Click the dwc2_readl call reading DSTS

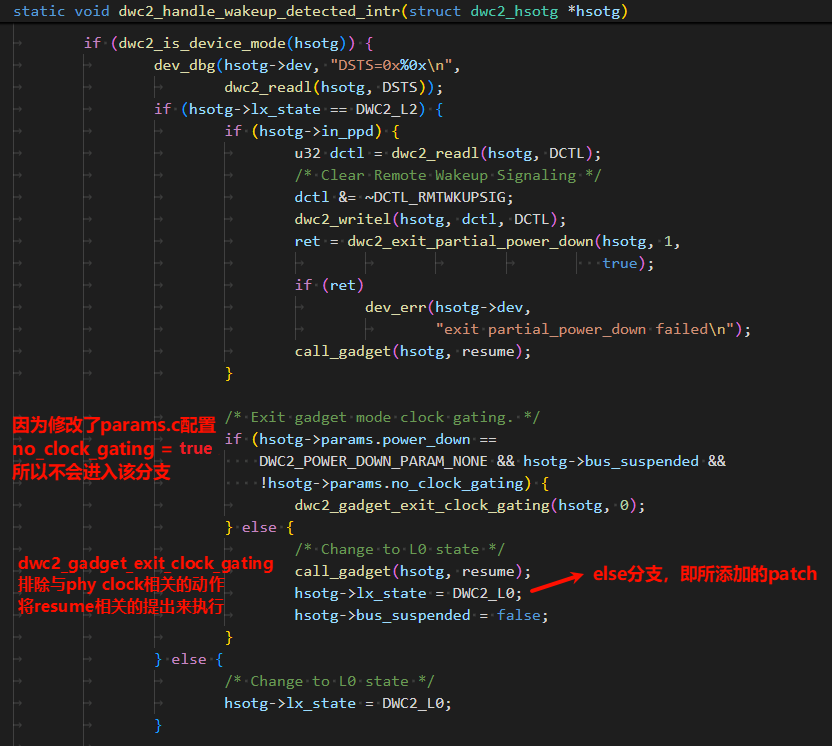[x=265, y=87]
